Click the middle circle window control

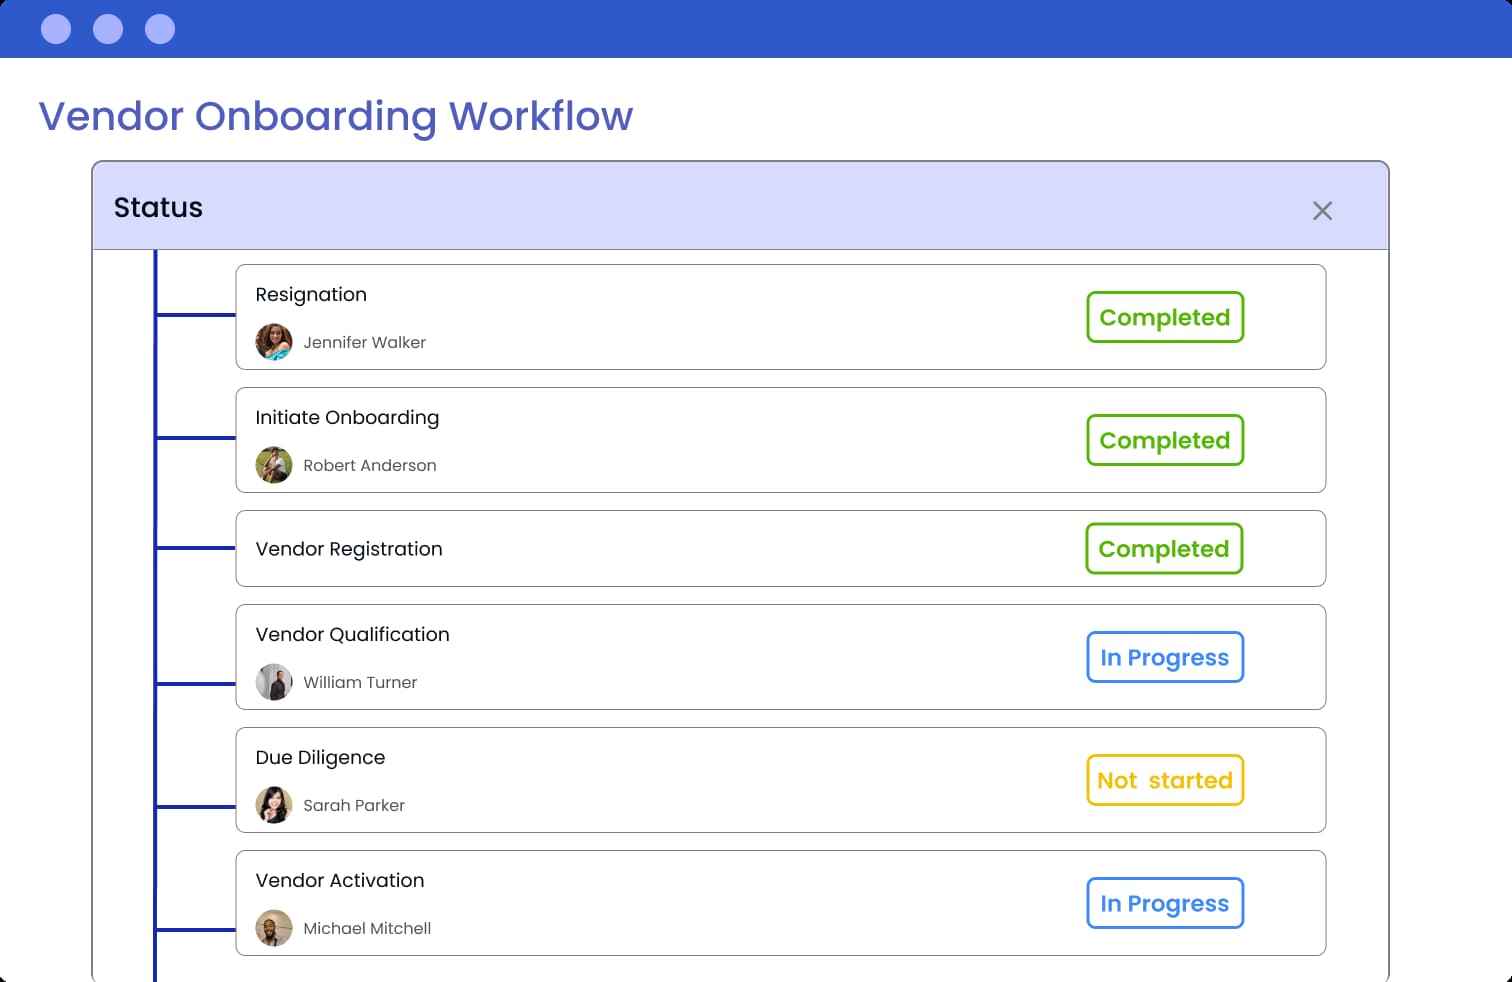coord(108,29)
